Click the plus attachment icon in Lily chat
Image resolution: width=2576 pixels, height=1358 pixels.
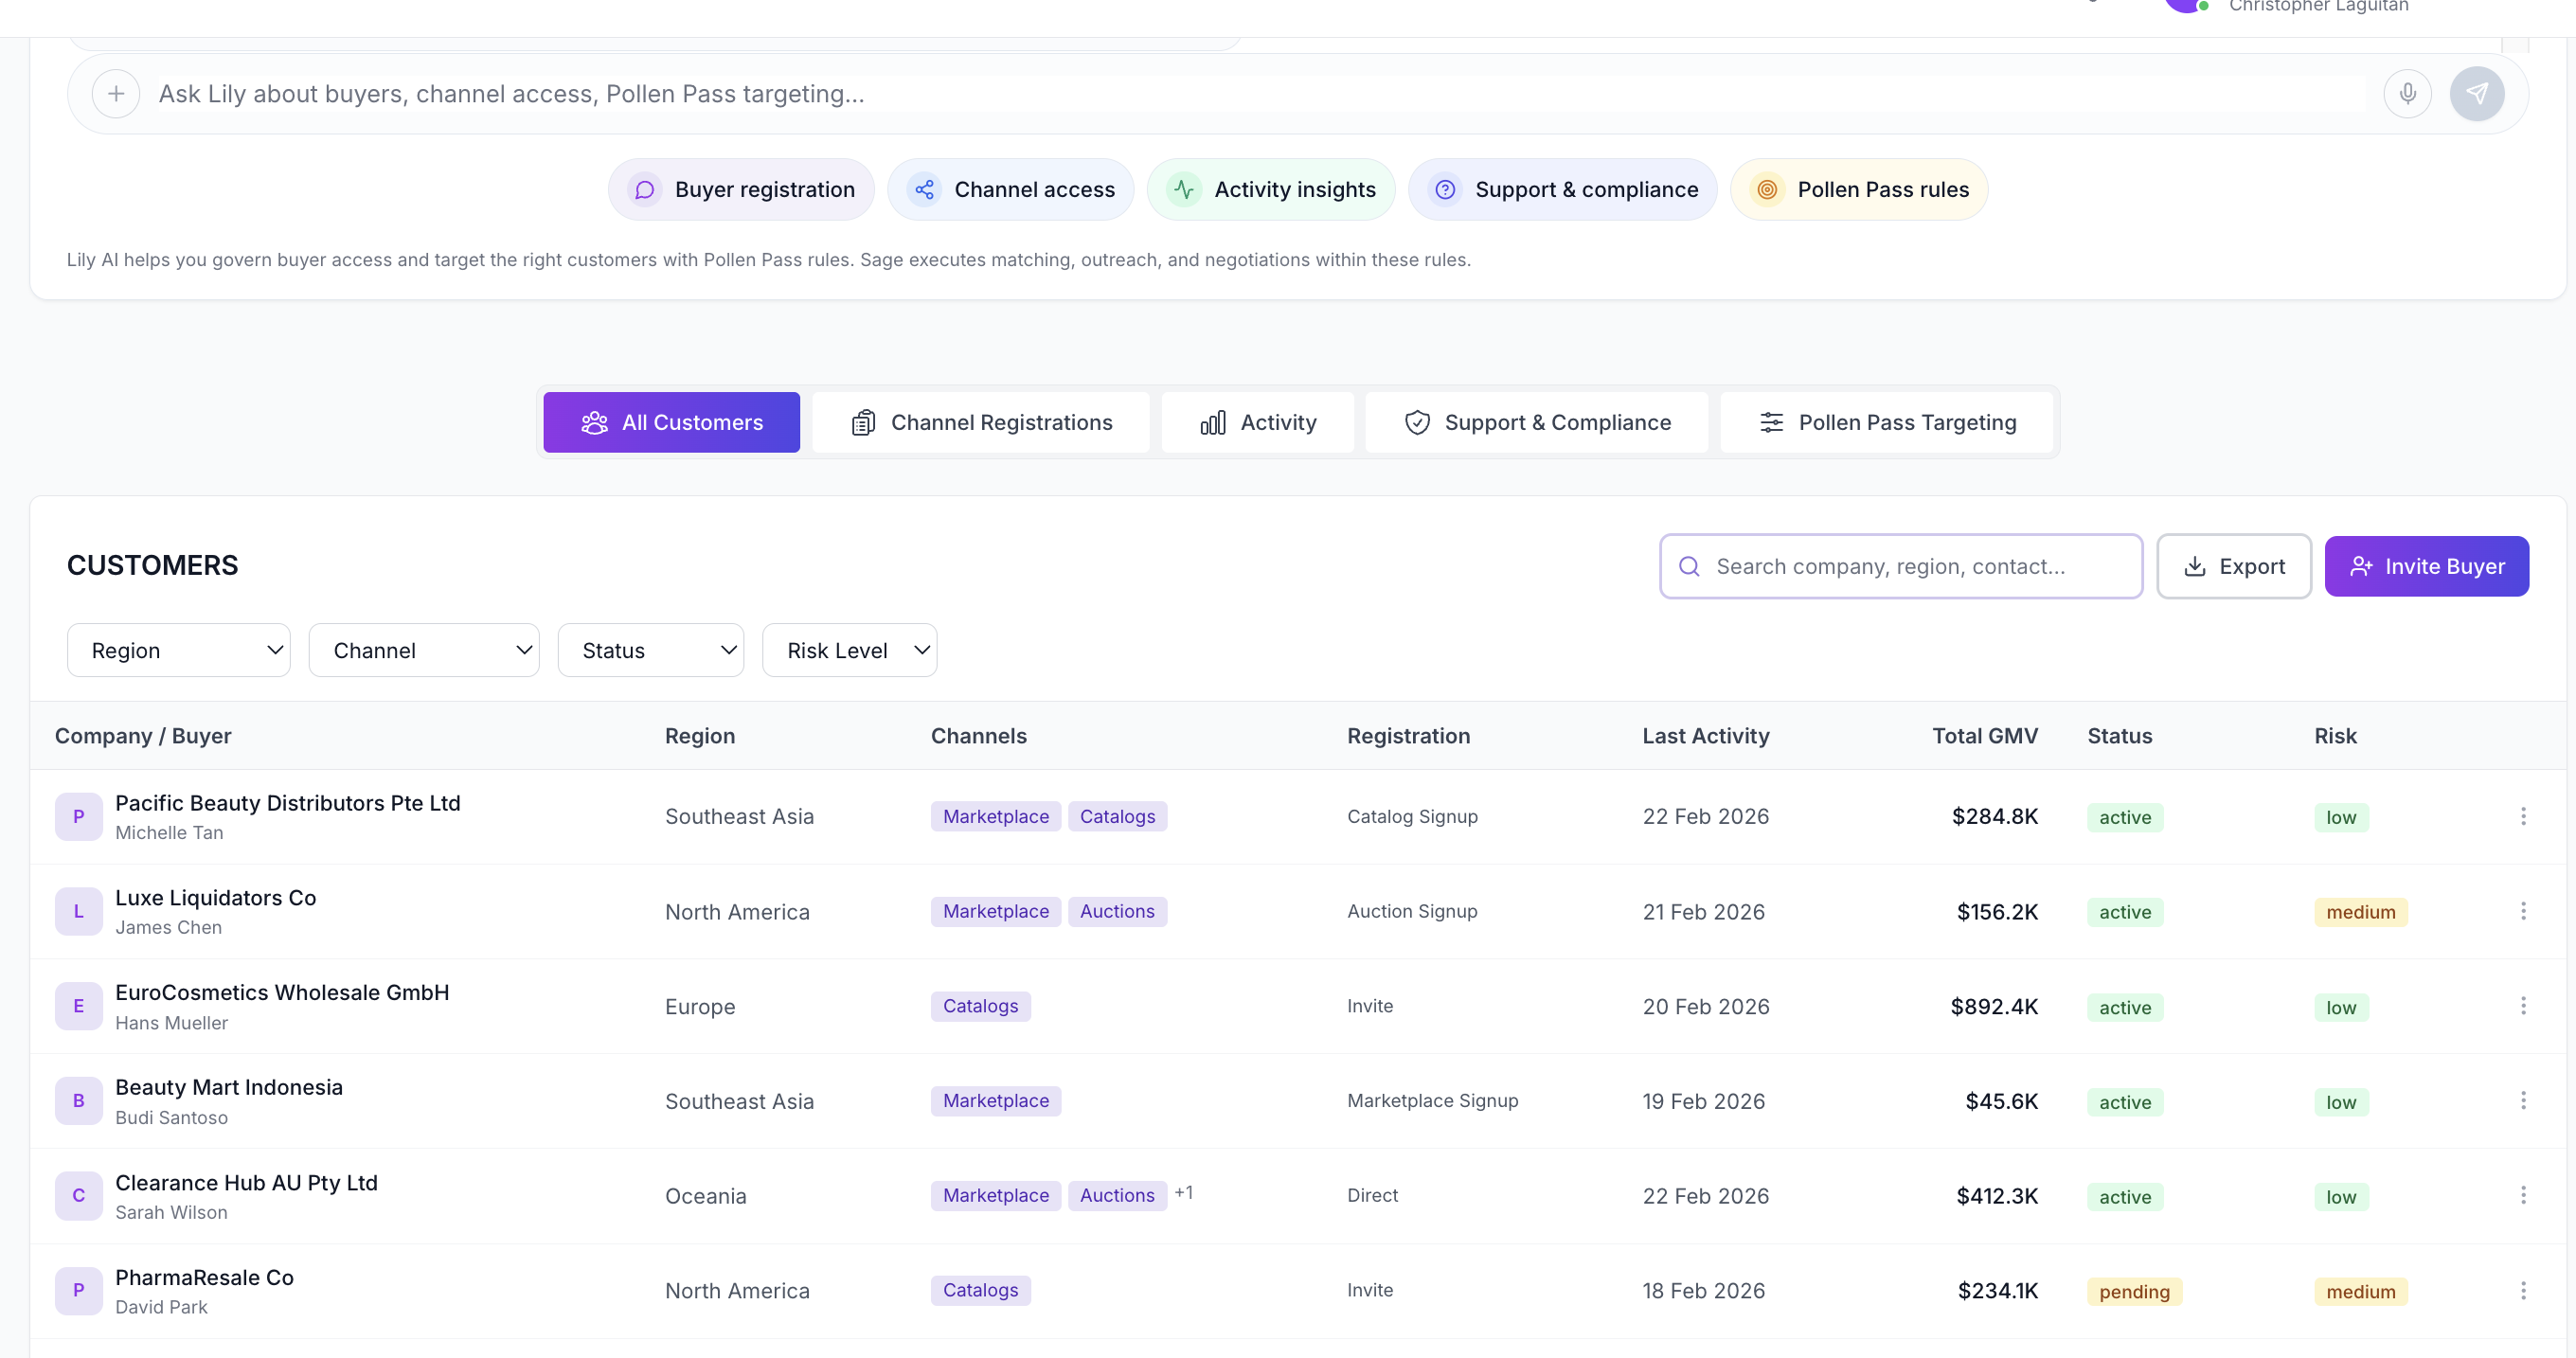(x=116, y=94)
